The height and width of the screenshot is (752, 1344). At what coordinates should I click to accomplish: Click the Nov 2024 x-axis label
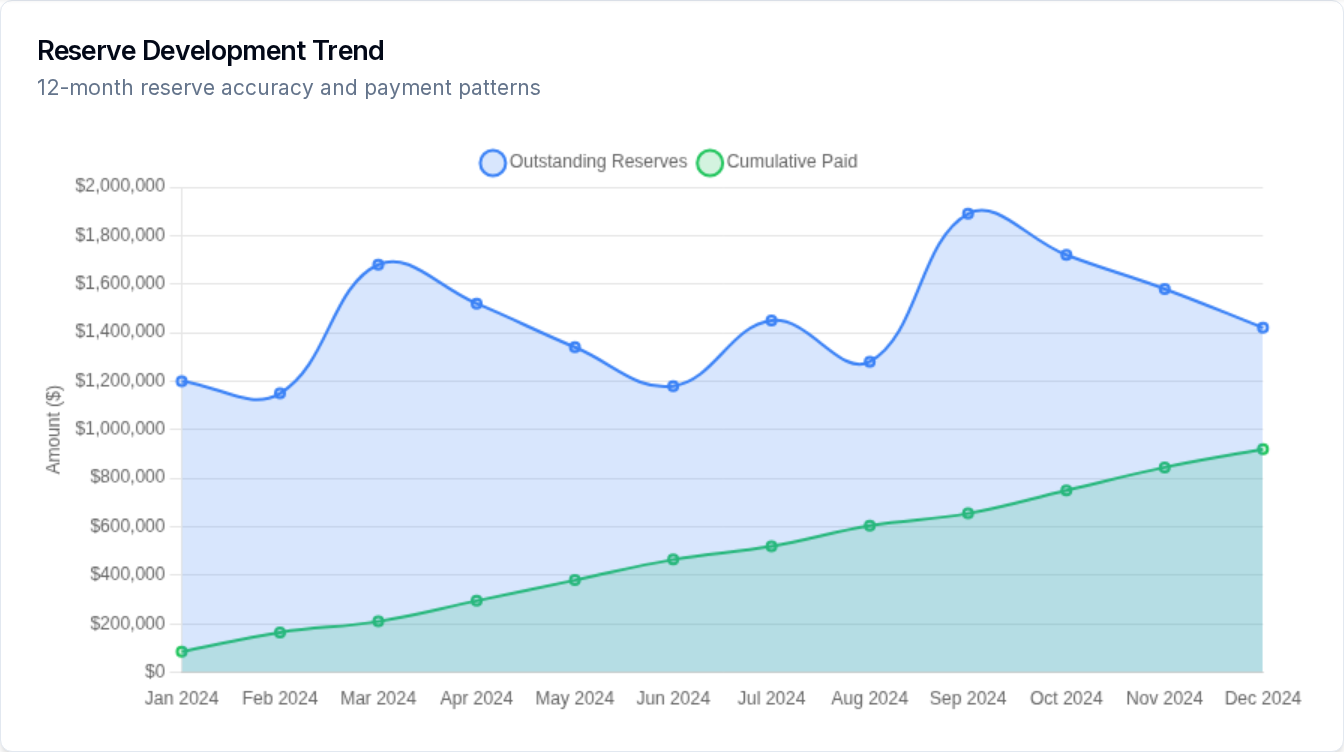point(1164,698)
